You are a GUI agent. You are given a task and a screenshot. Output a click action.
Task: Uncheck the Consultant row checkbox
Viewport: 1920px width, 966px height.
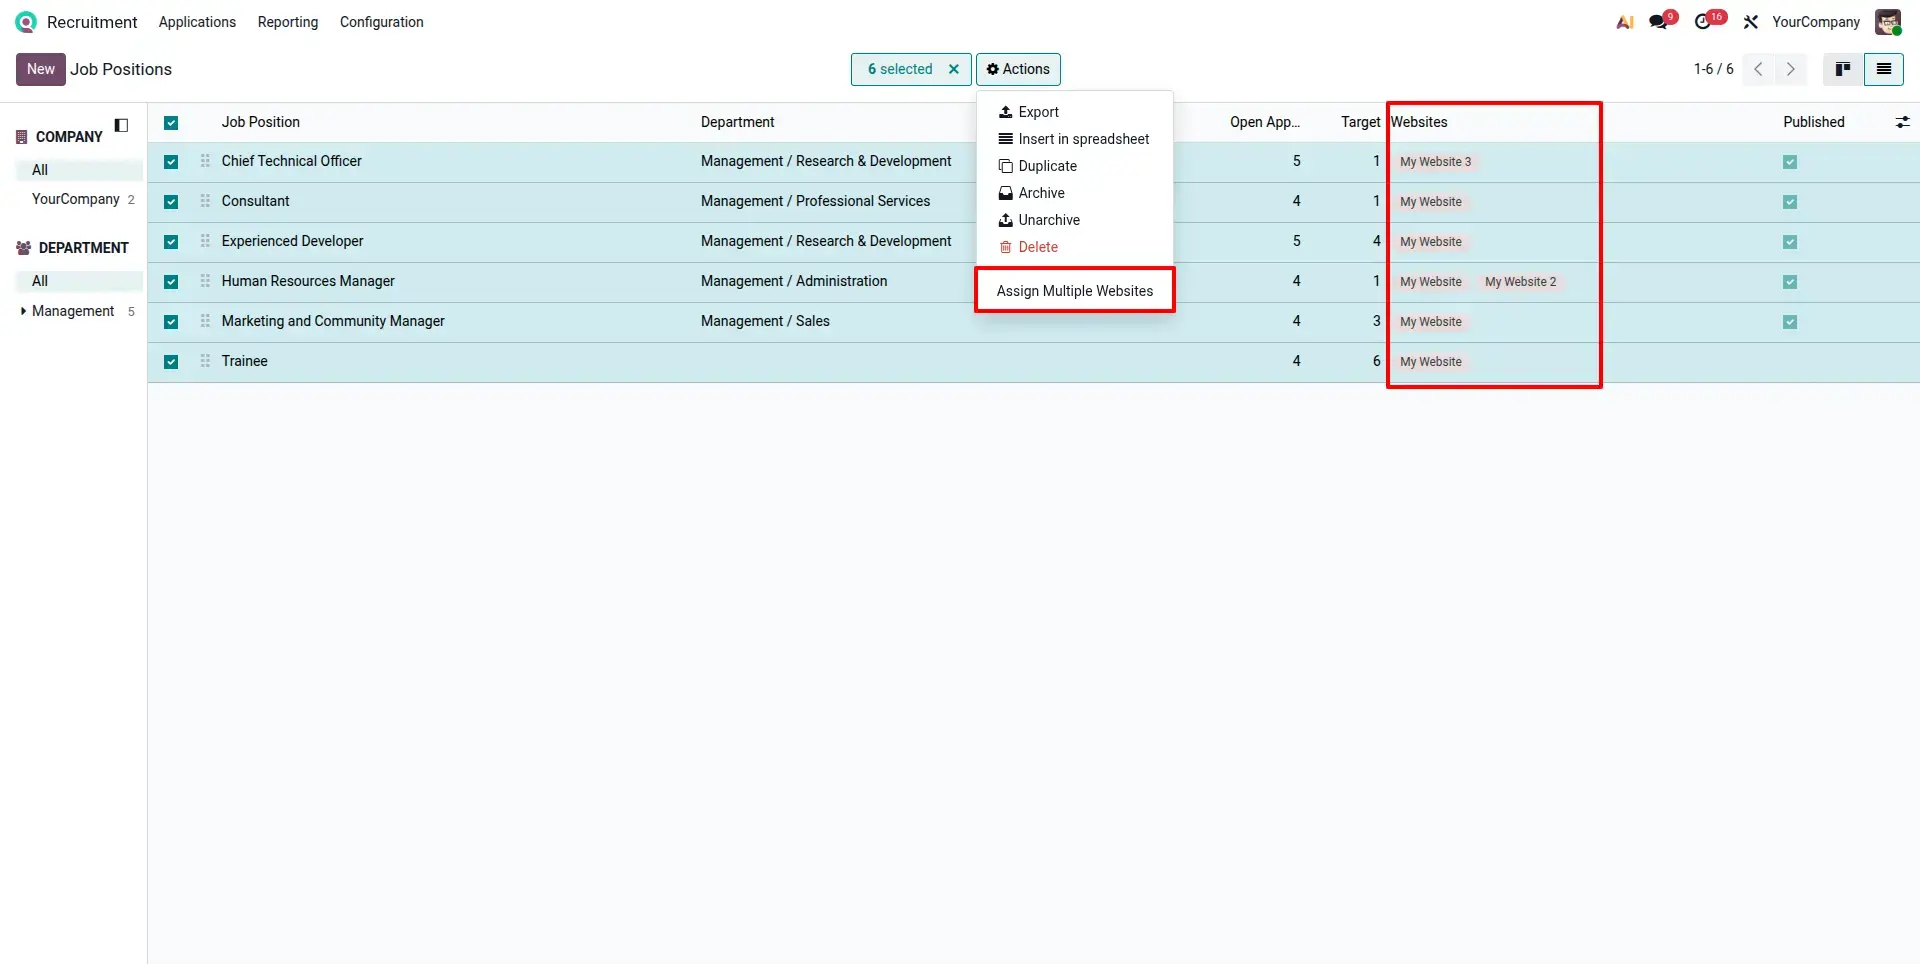click(171, 202)
